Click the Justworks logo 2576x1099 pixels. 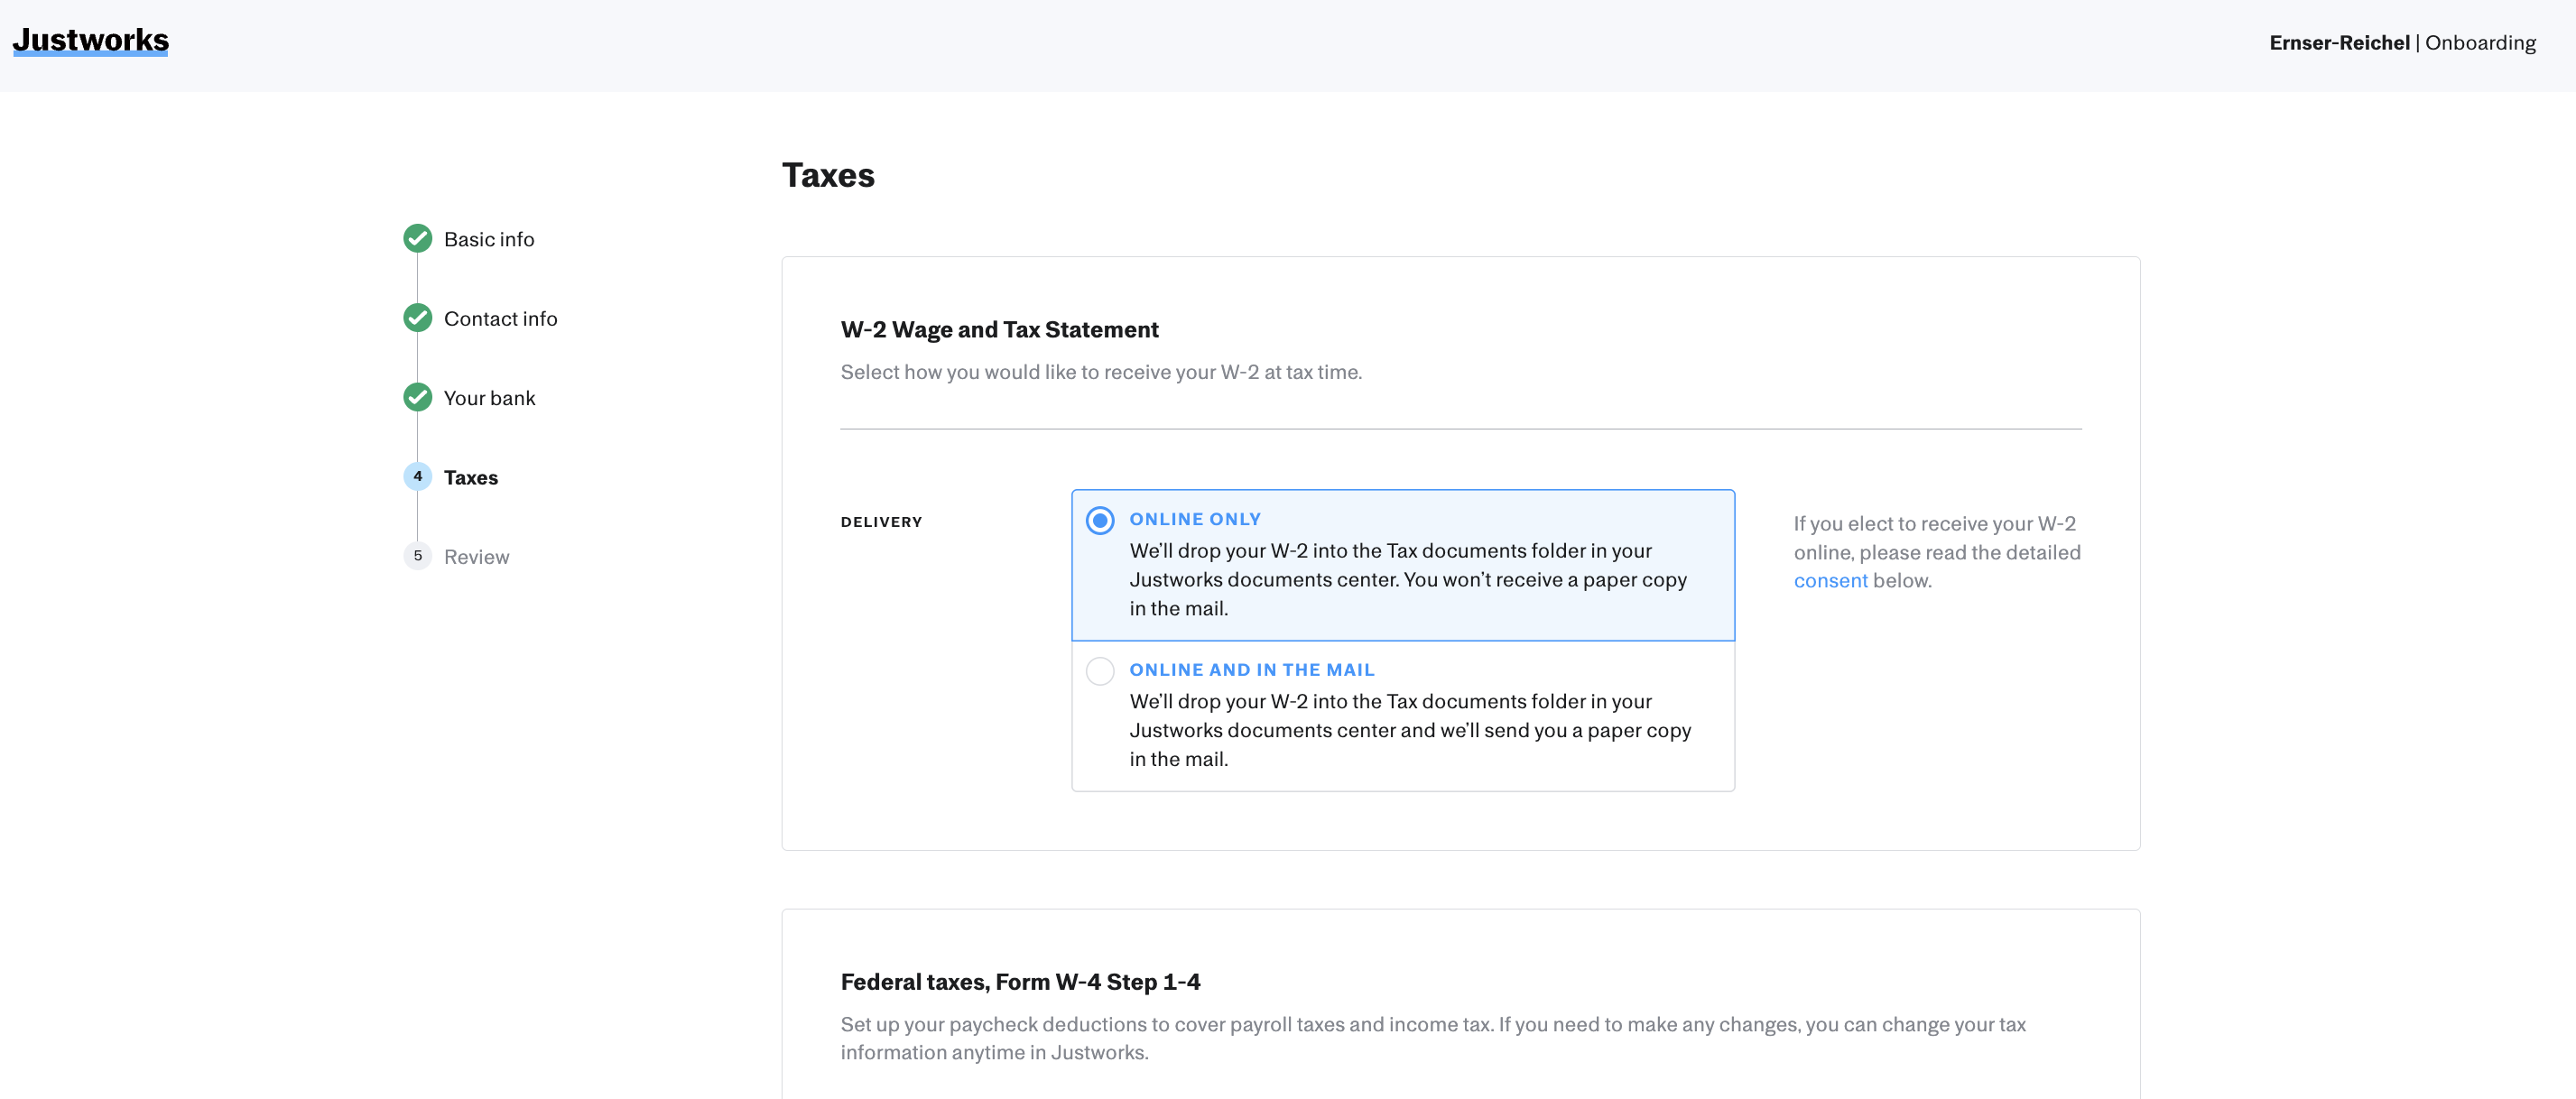(91, 41)
